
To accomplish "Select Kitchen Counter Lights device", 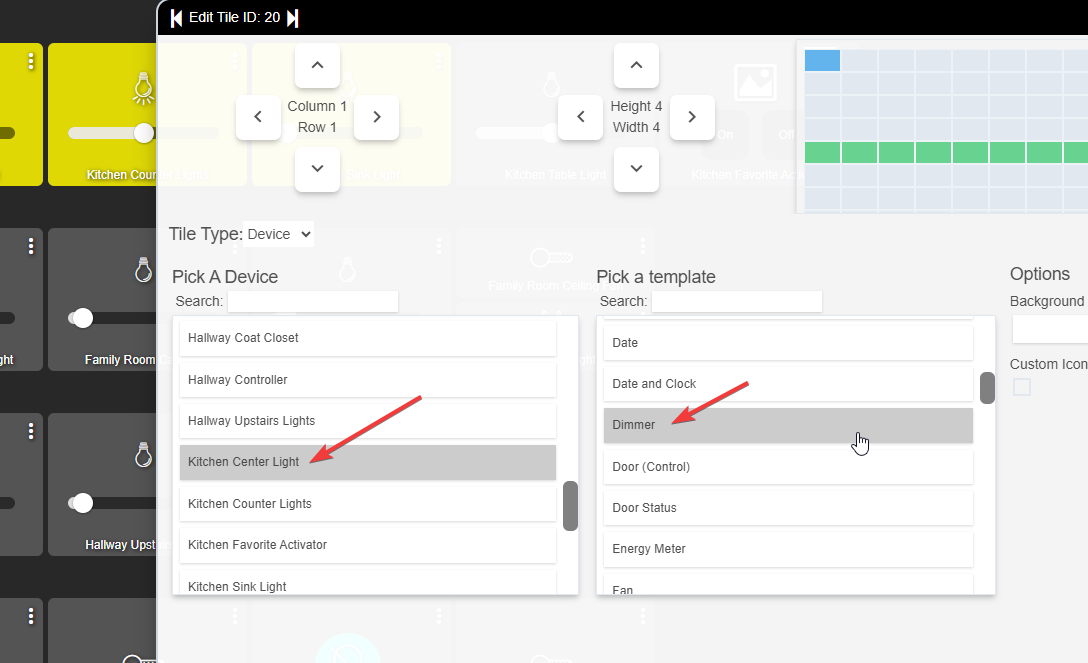I will point(368,504).
